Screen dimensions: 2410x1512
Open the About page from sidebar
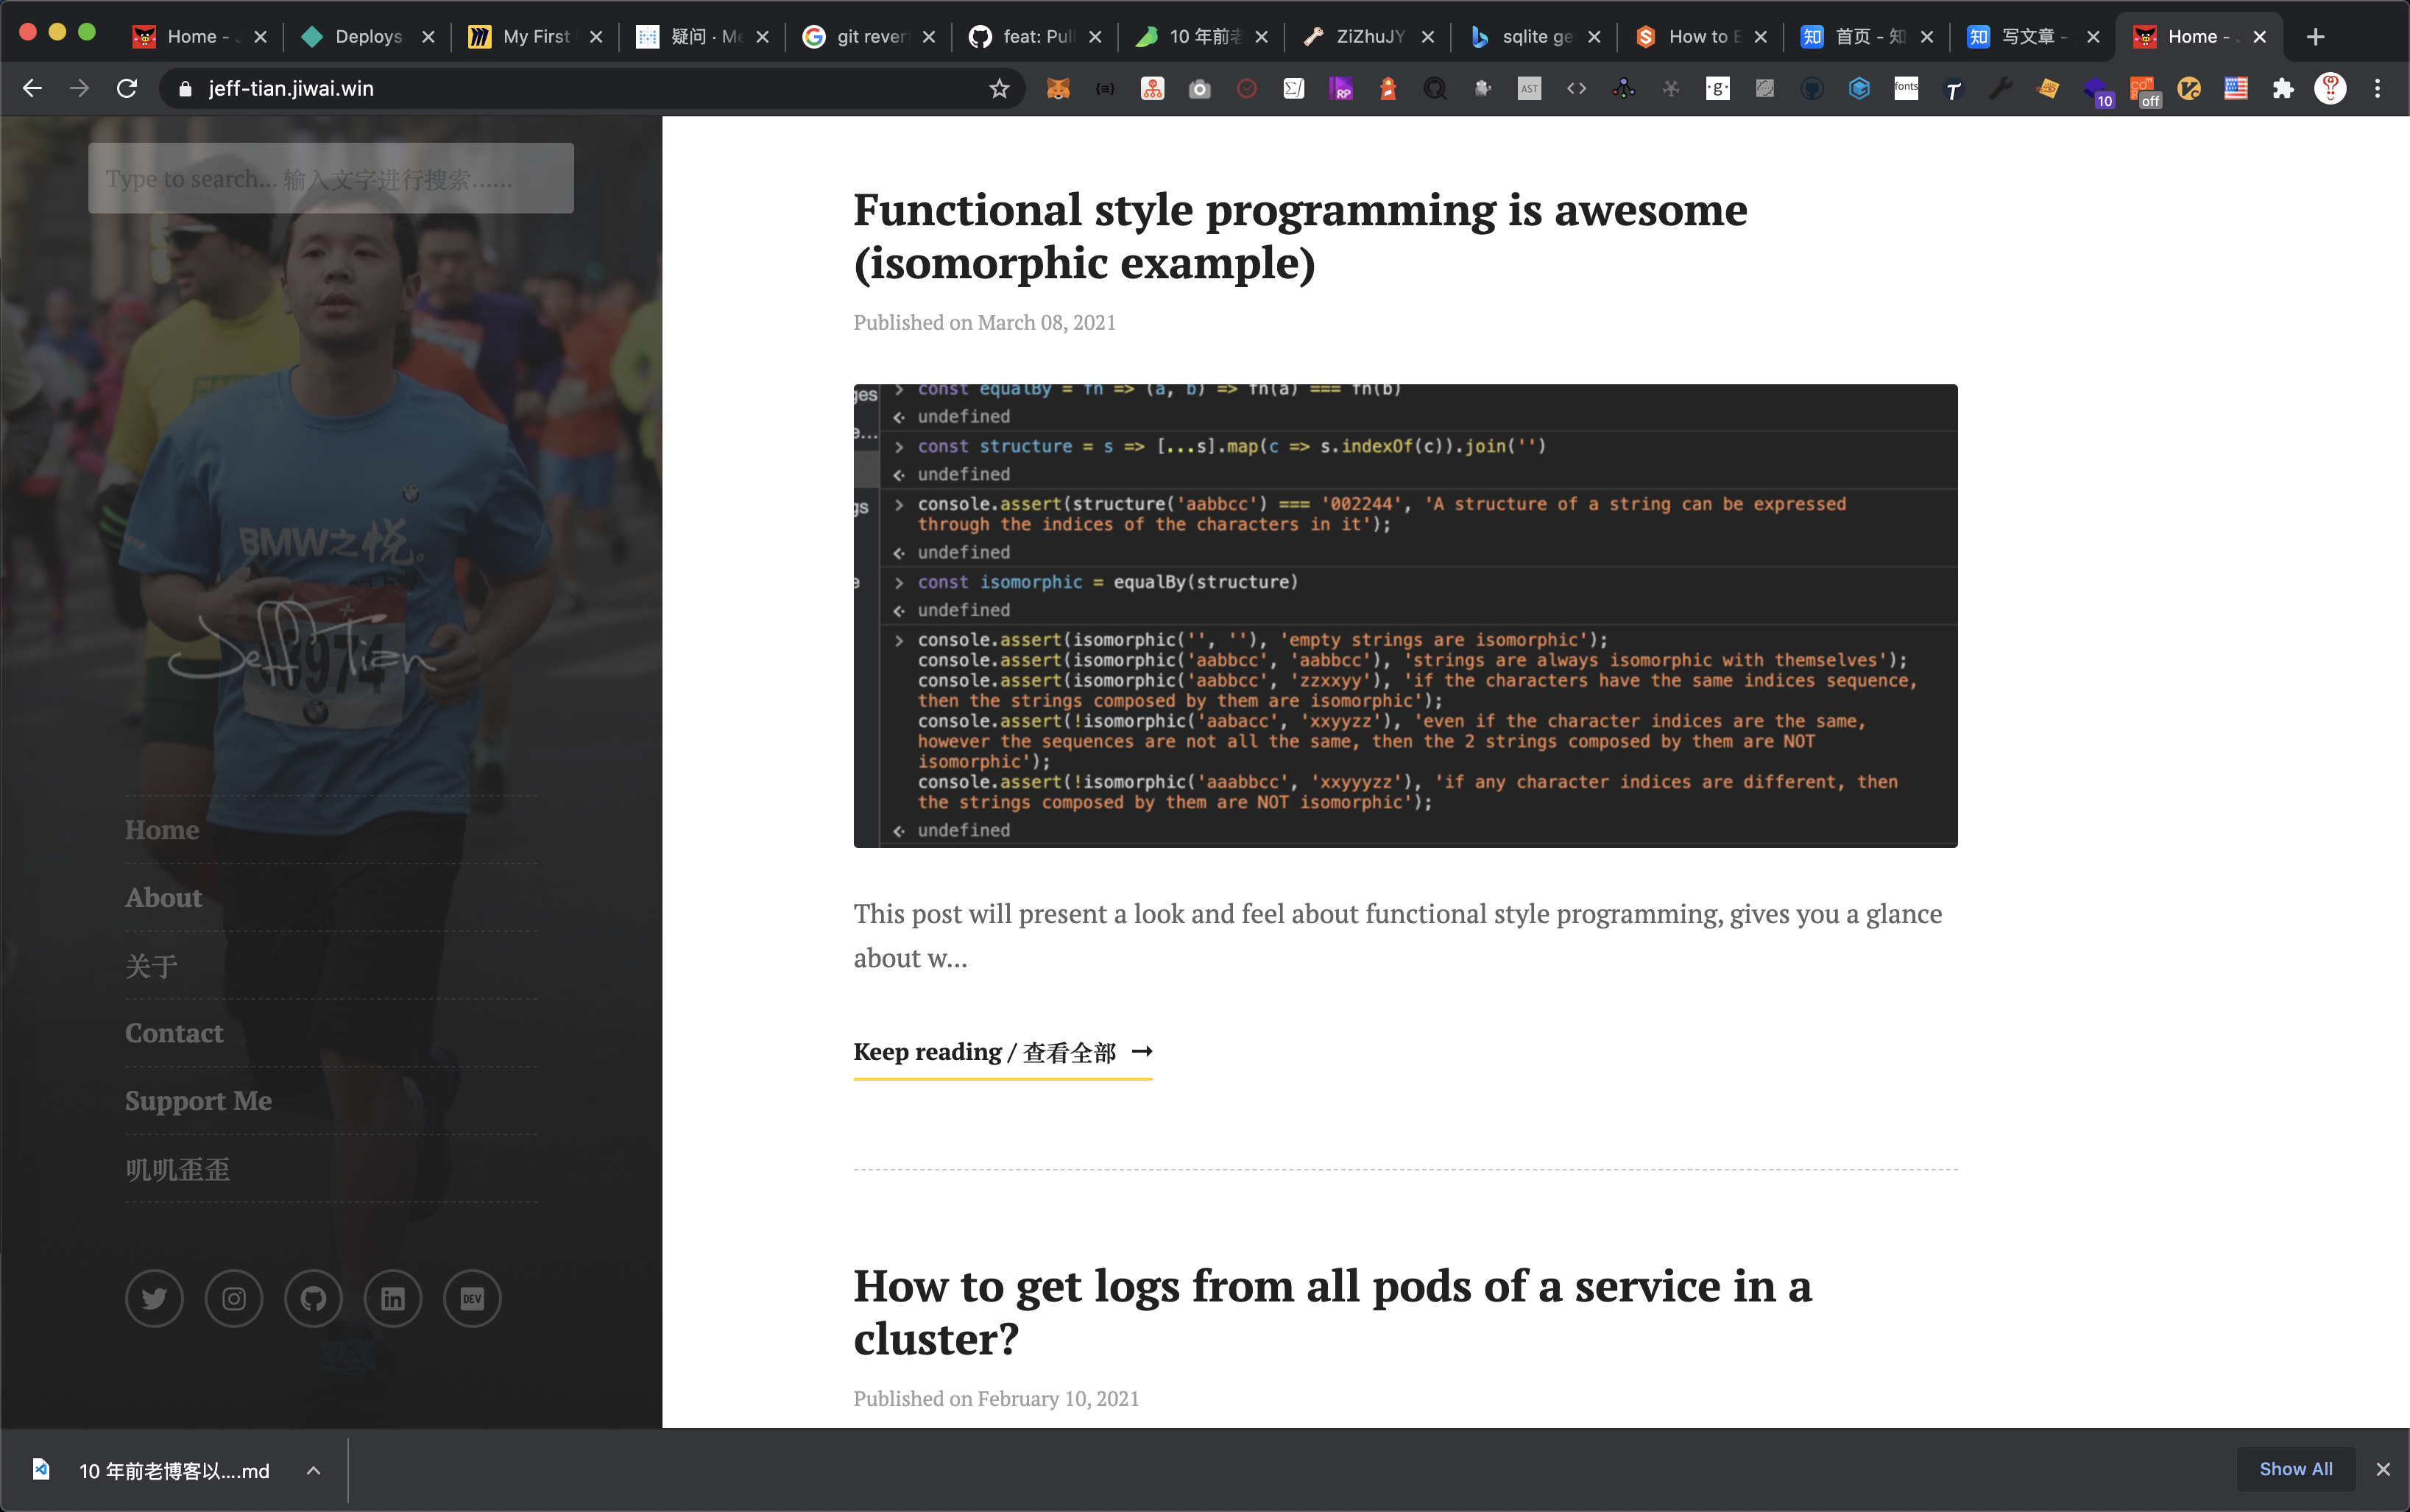163,897
